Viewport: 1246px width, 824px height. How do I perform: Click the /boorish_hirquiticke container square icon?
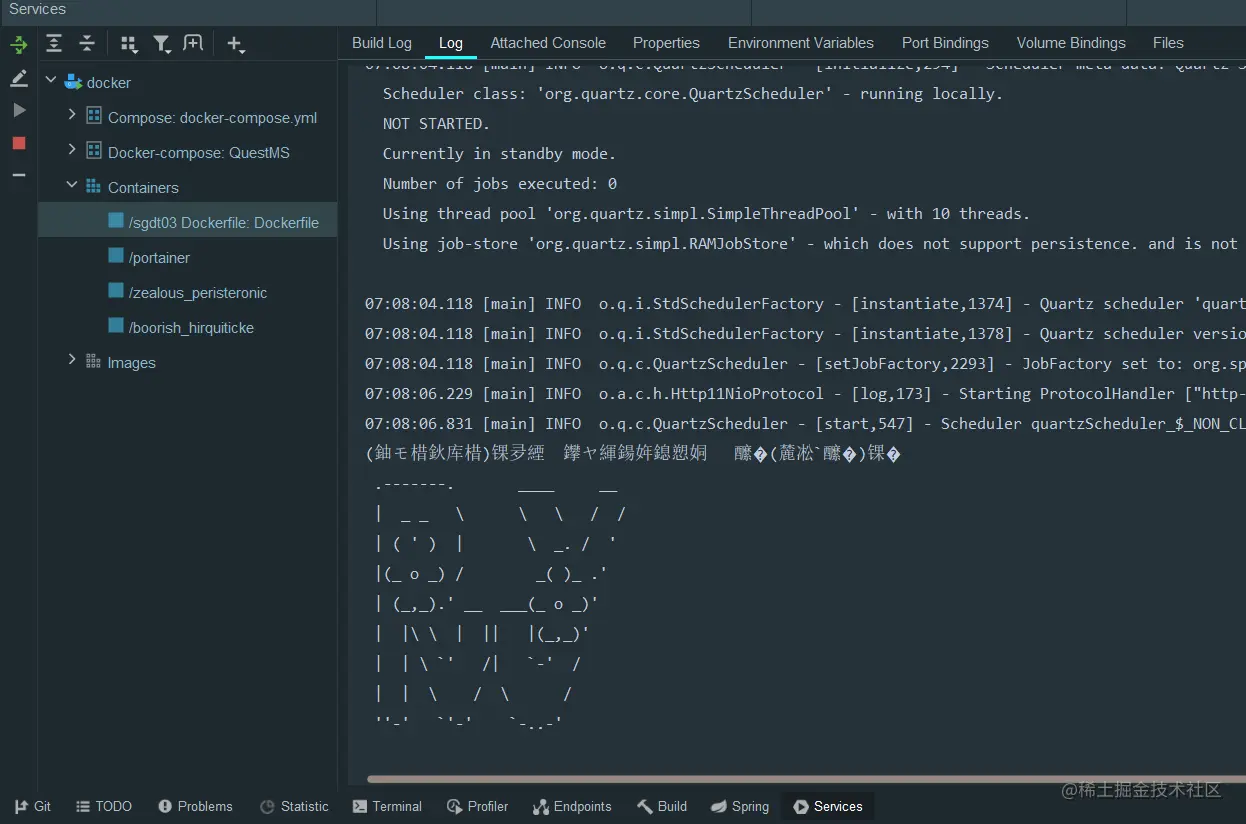coord(116,326)
